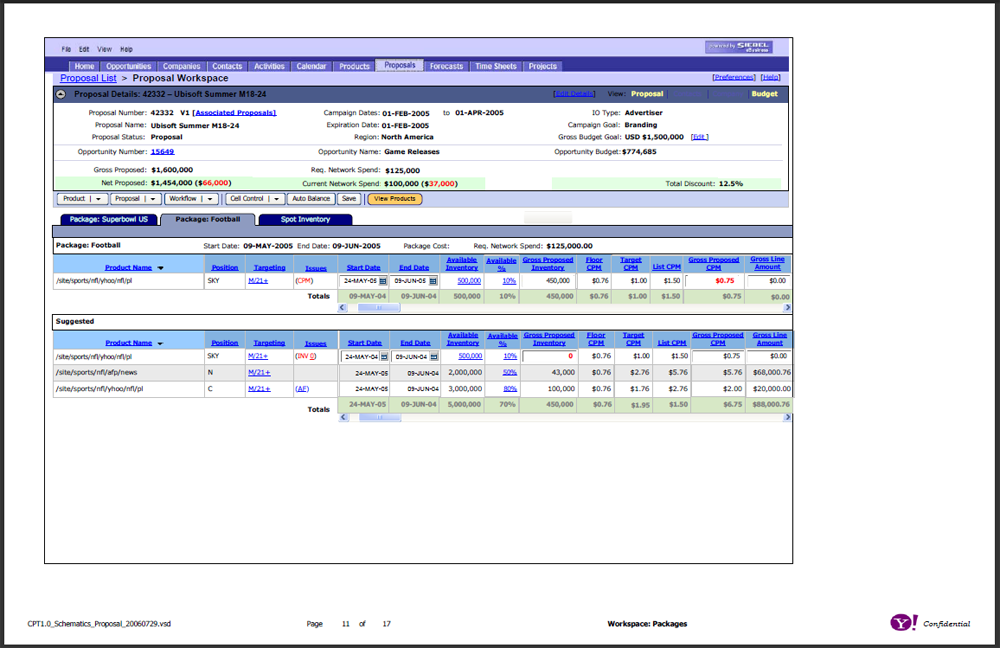1000x648 pixels.
Task: Open the Proposal List link
Action: click(87, 77)
